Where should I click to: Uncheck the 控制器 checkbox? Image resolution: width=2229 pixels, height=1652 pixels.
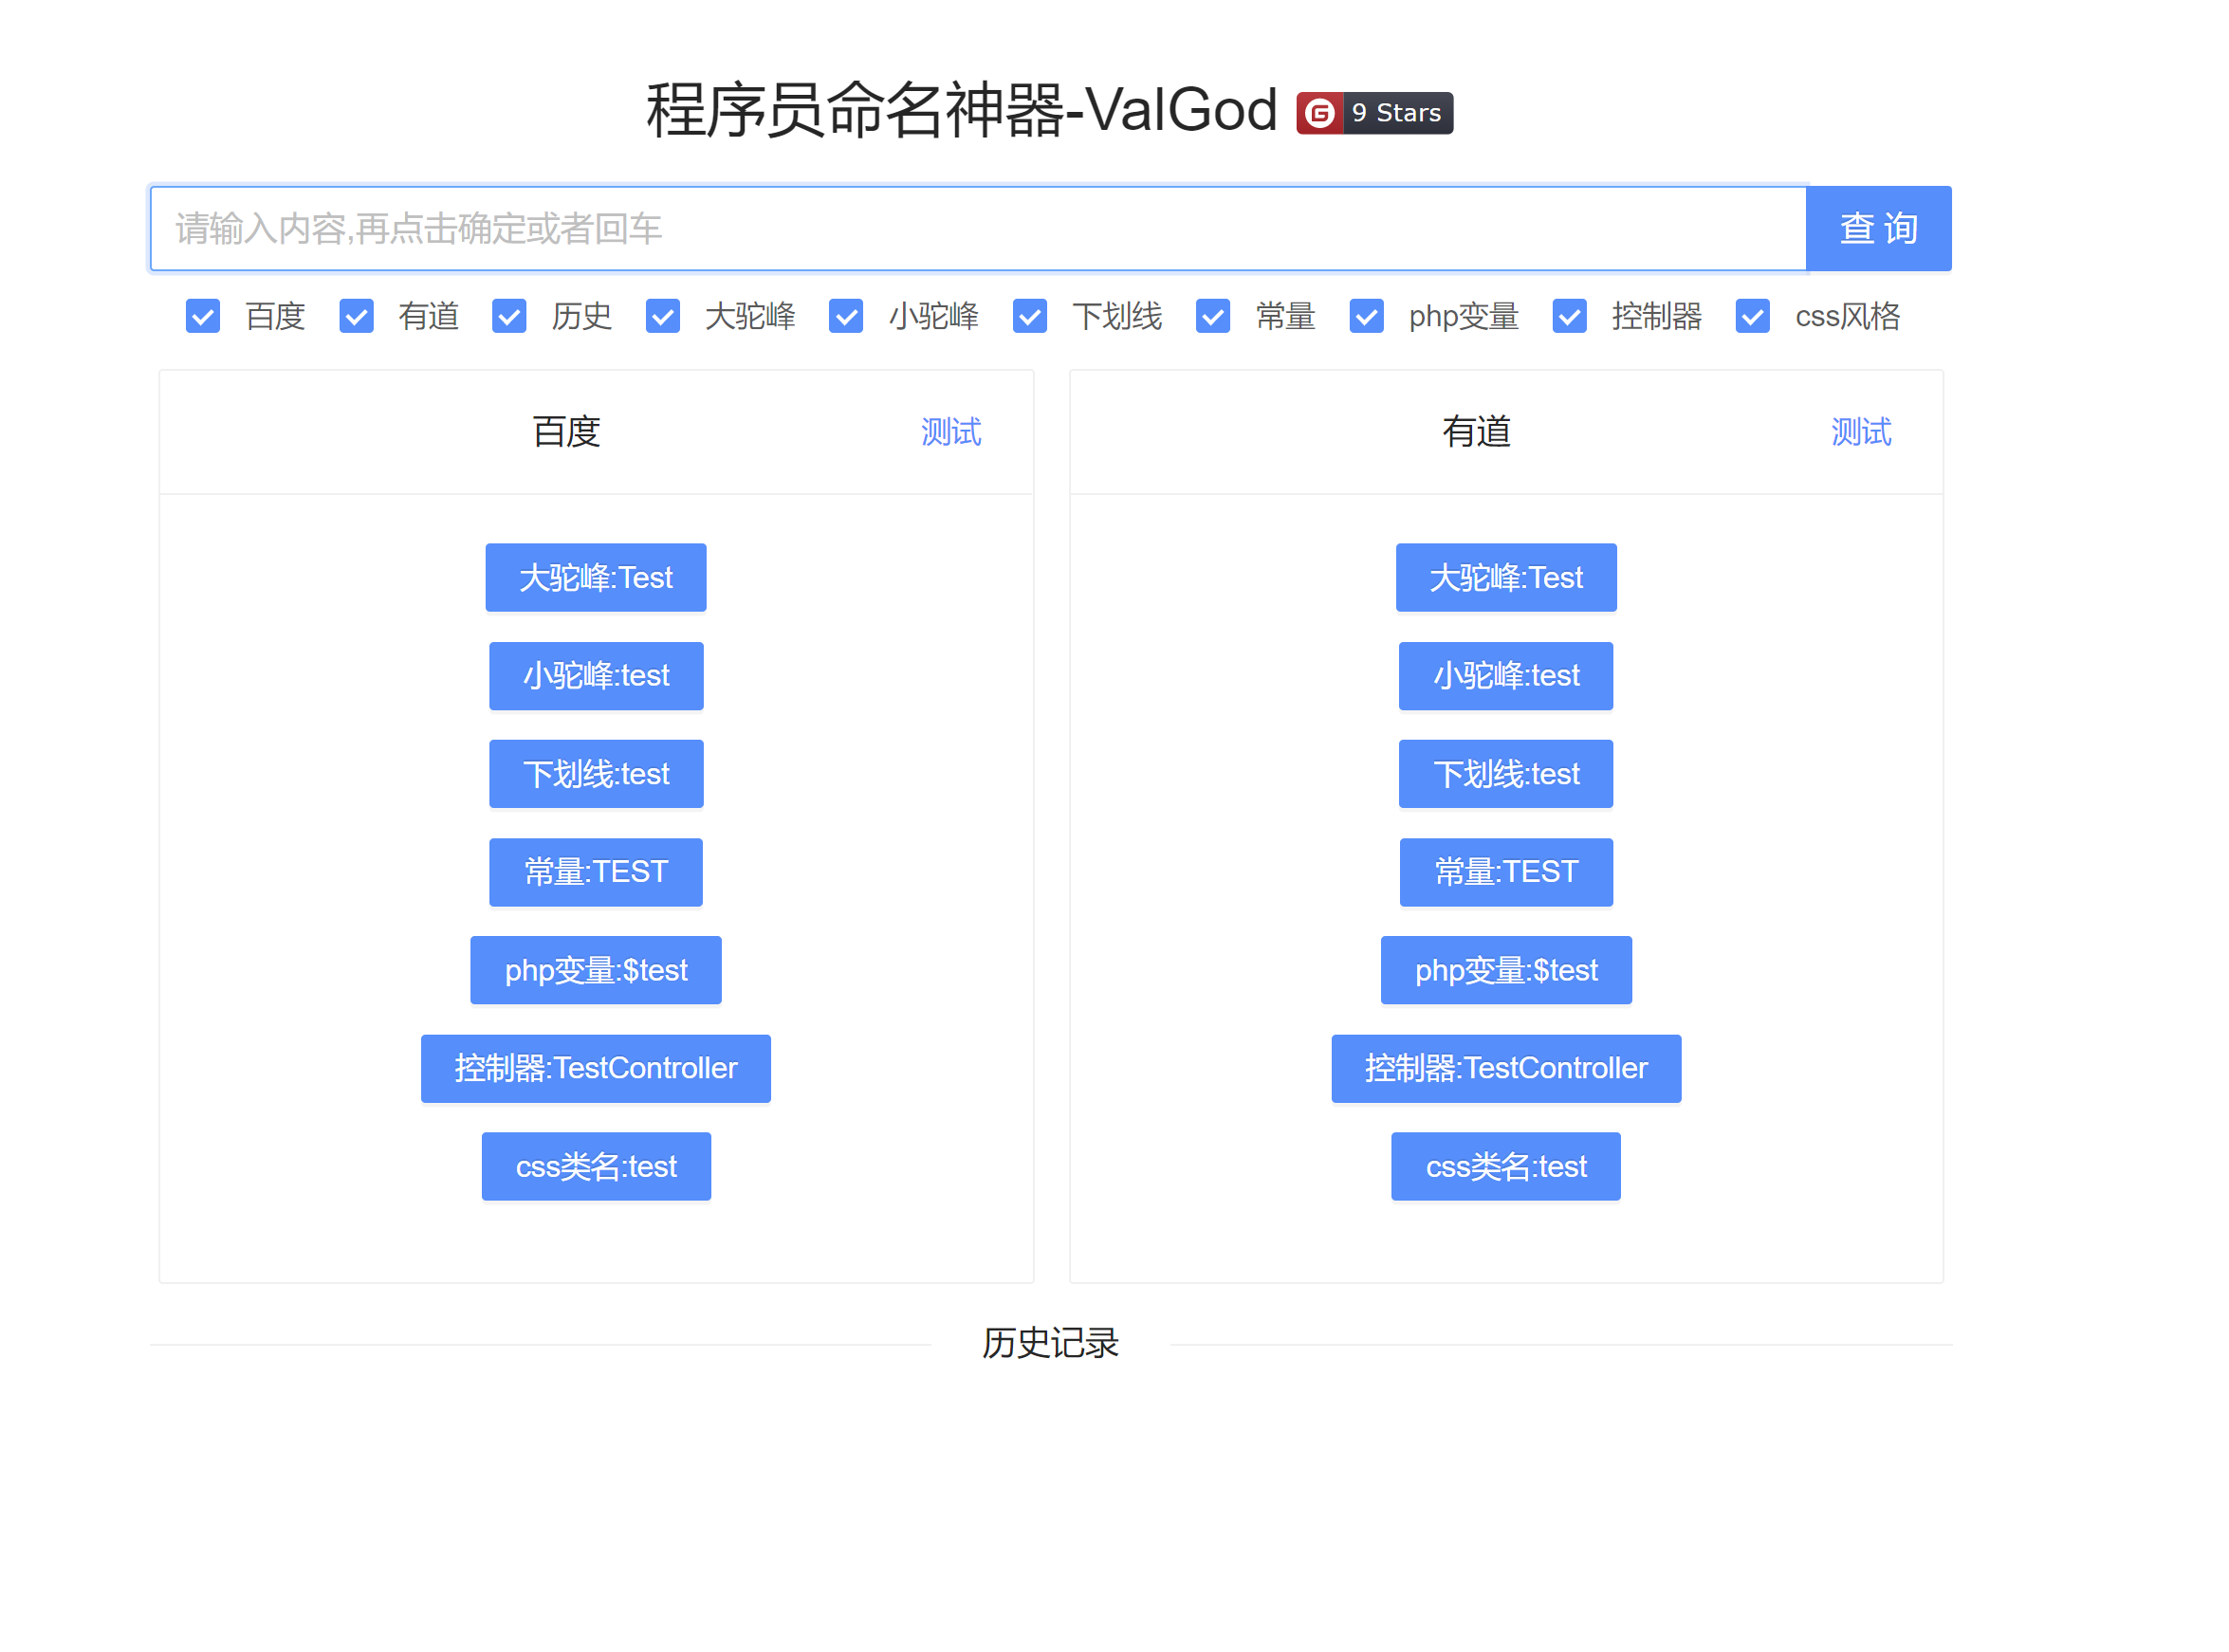1569,316
